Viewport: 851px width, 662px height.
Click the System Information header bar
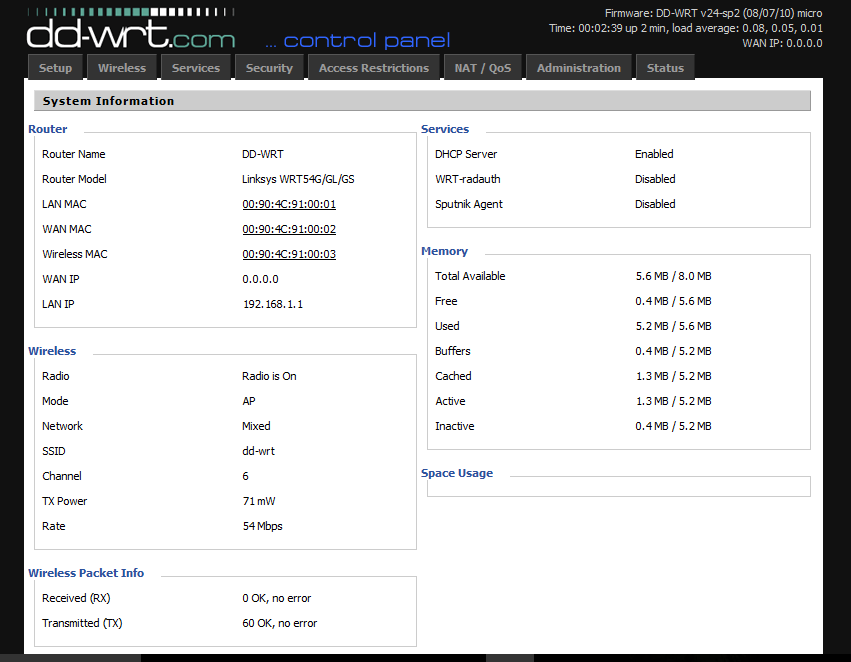click(423, 100)
